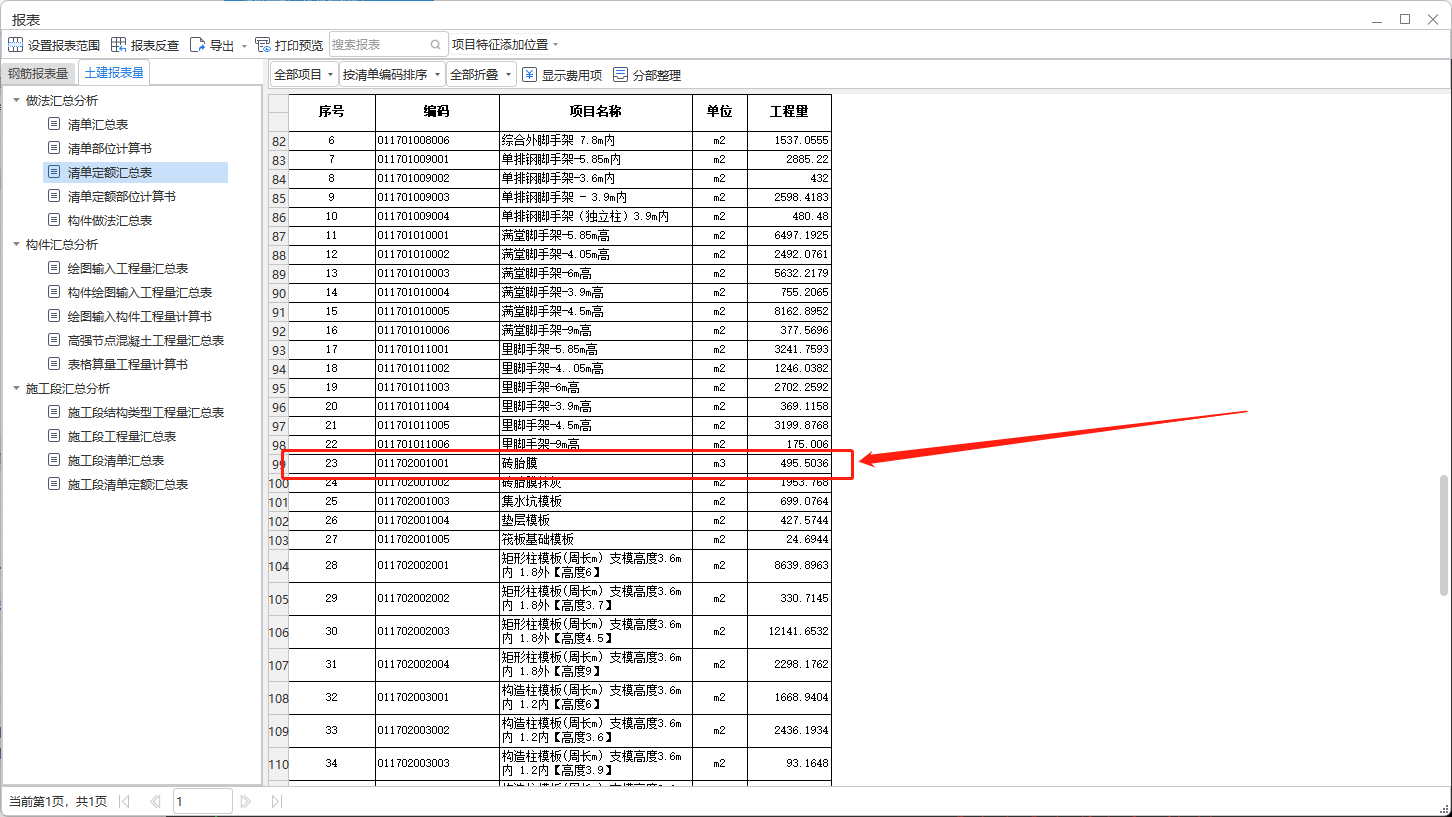Click cell 里脚手架-3.9m高
The width and height of the screenshot is (1452, 817).
coord(596,407)
